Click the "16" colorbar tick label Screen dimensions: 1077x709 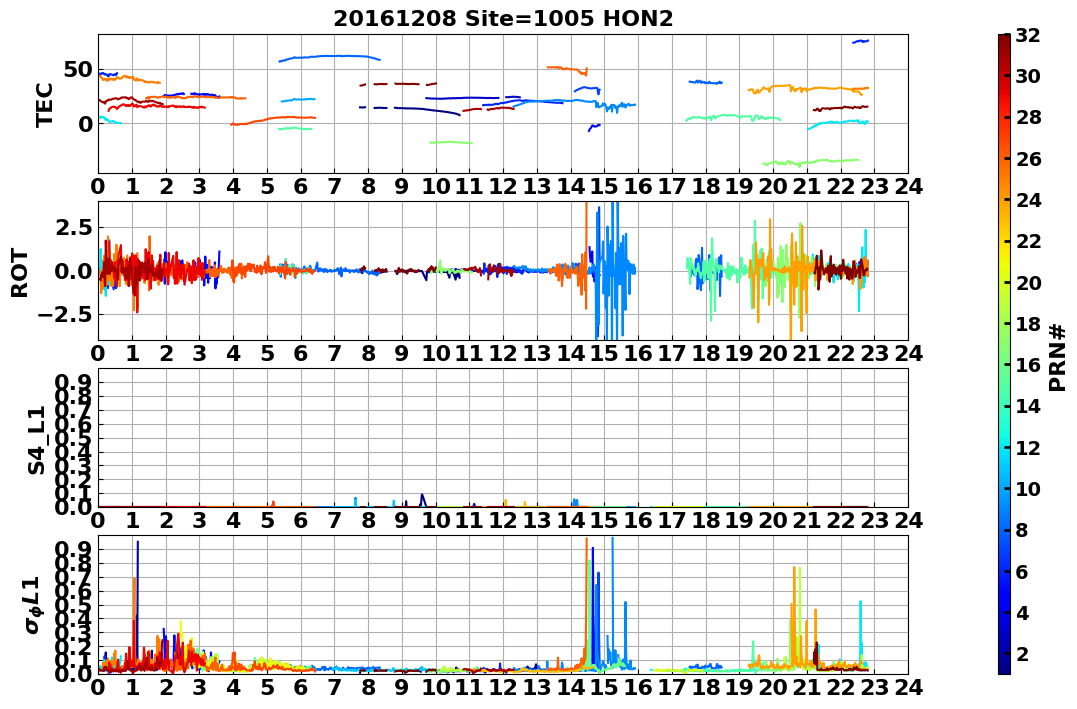pyautogui.click(x=1028, y=365)
